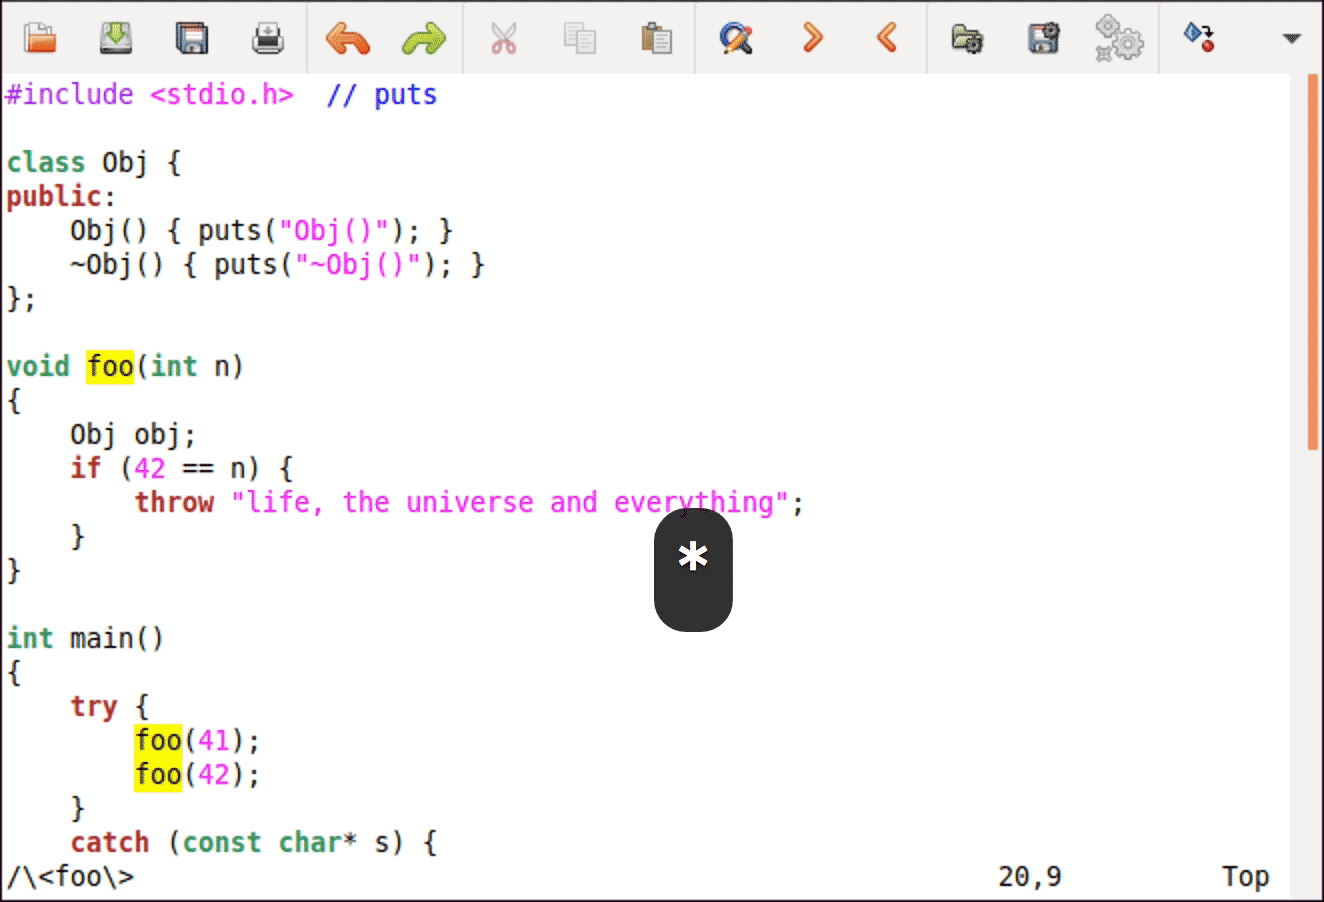Viewport: 1324px width, 902px height.
Task: Go to previous match with back arrow
Action: tap(887, 38)
